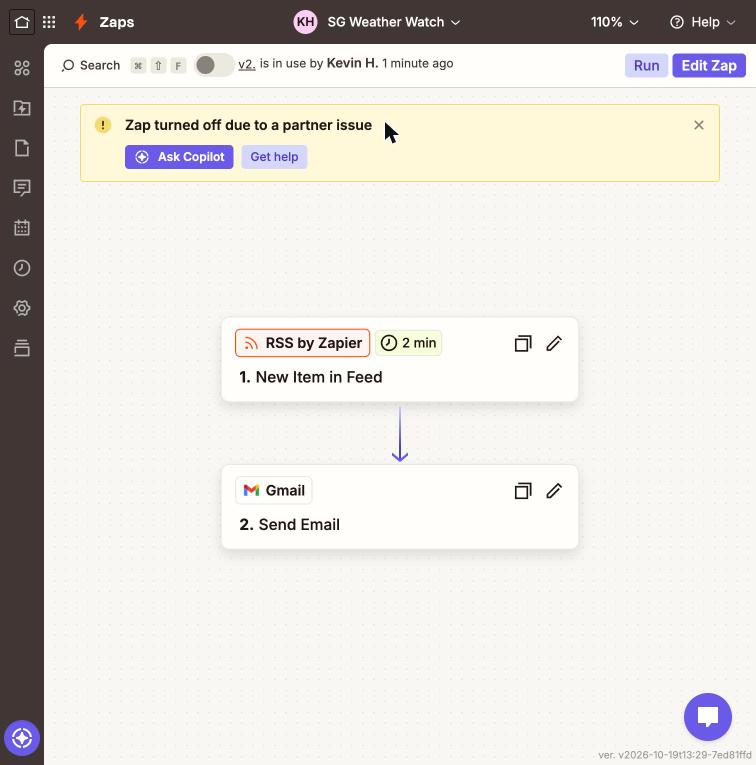Dismiss the partner issue banner

[x=699, y=125]
